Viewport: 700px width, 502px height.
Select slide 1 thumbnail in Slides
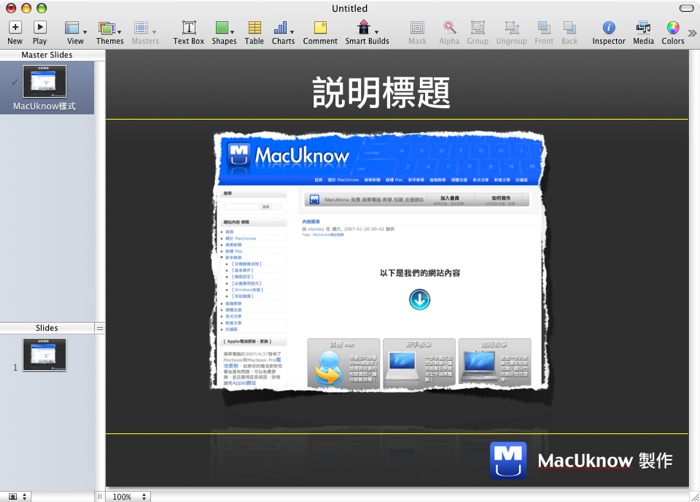(45, 355)
